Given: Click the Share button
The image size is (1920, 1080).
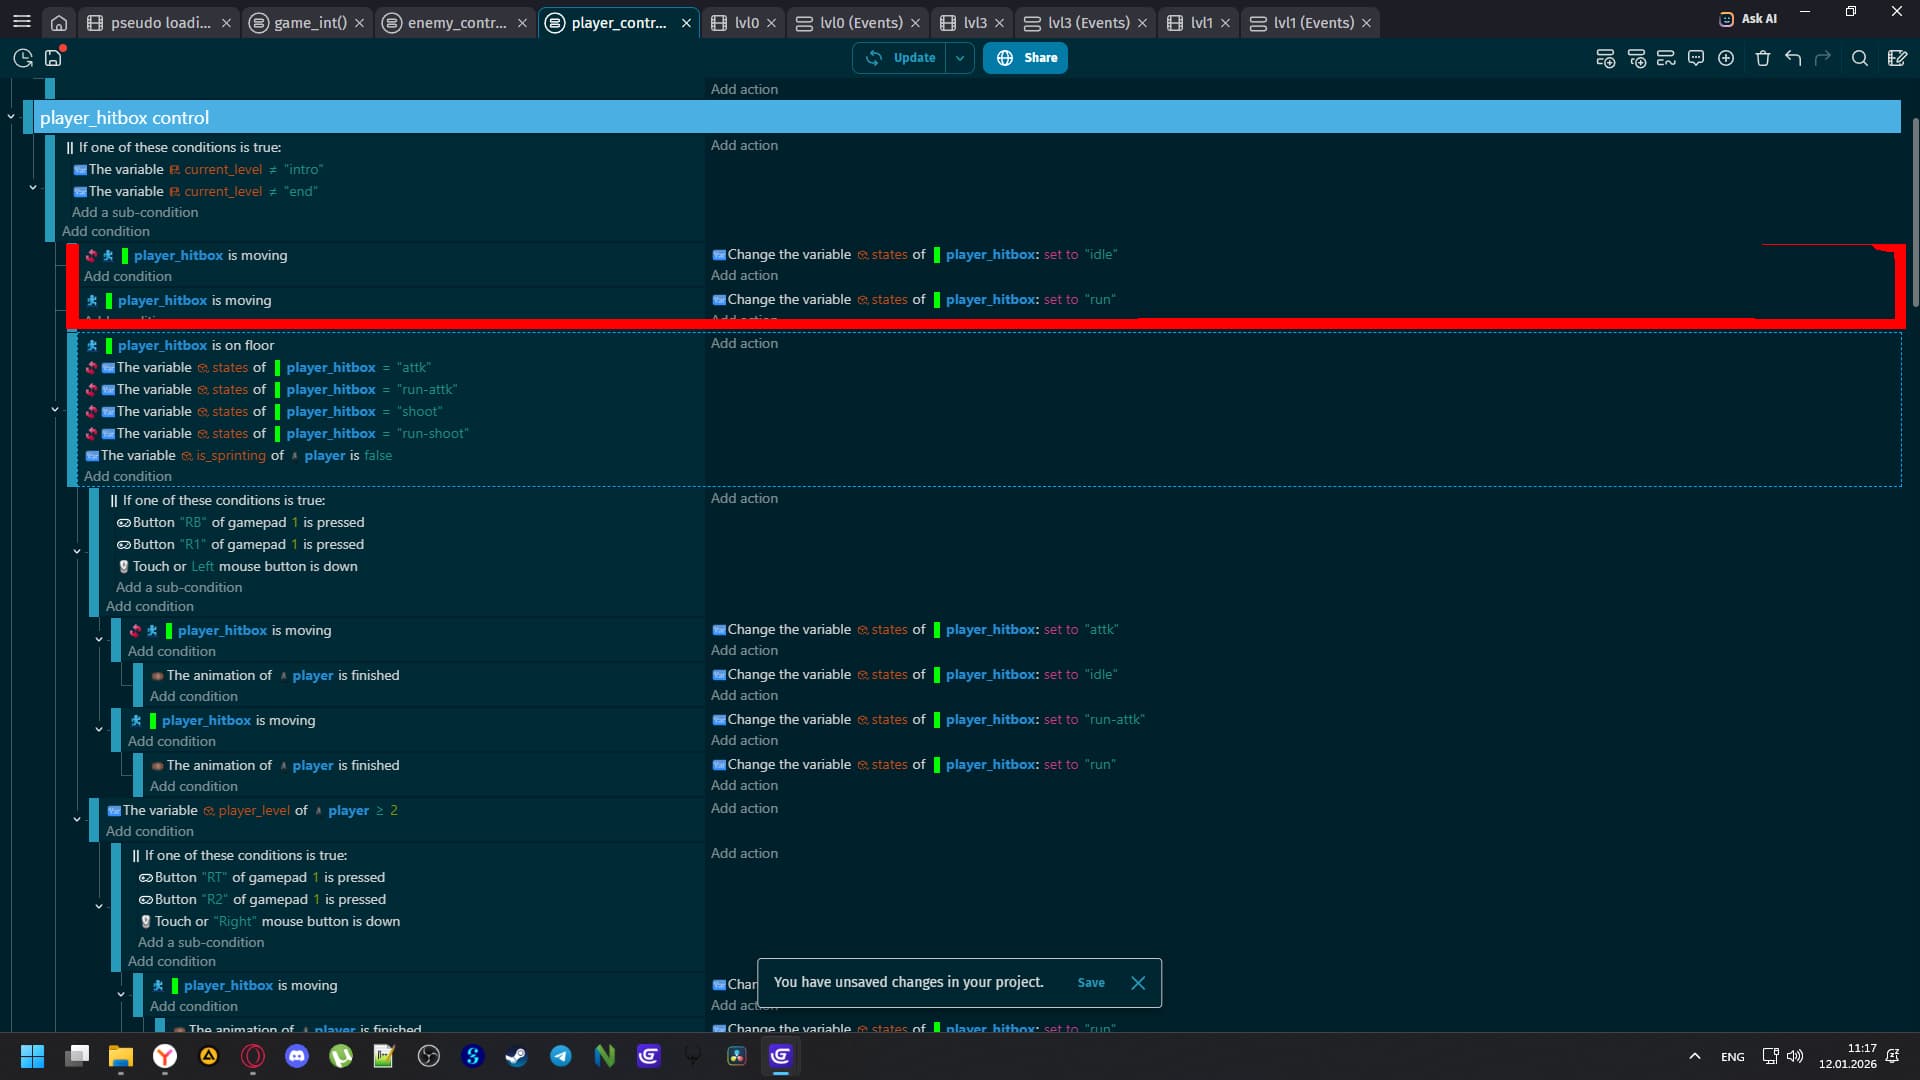Looking at the screenshot, I should tap(1025, 58).
